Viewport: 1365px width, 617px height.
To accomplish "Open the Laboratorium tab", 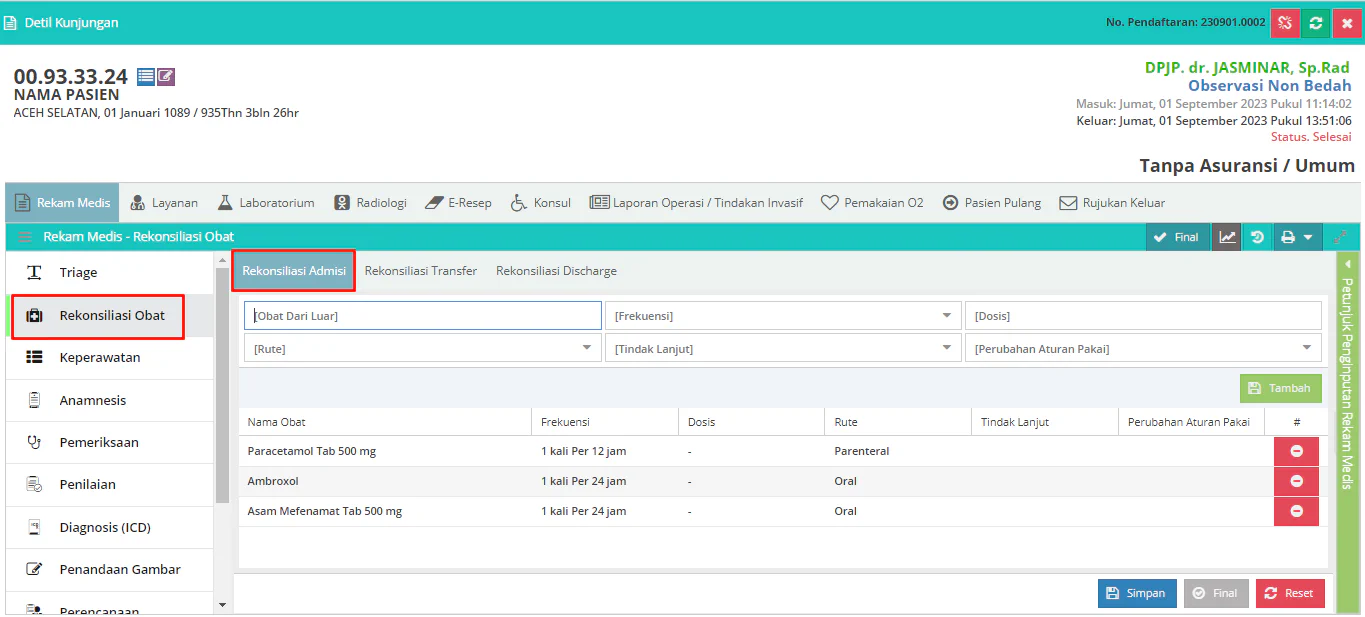I will point(266,203).
